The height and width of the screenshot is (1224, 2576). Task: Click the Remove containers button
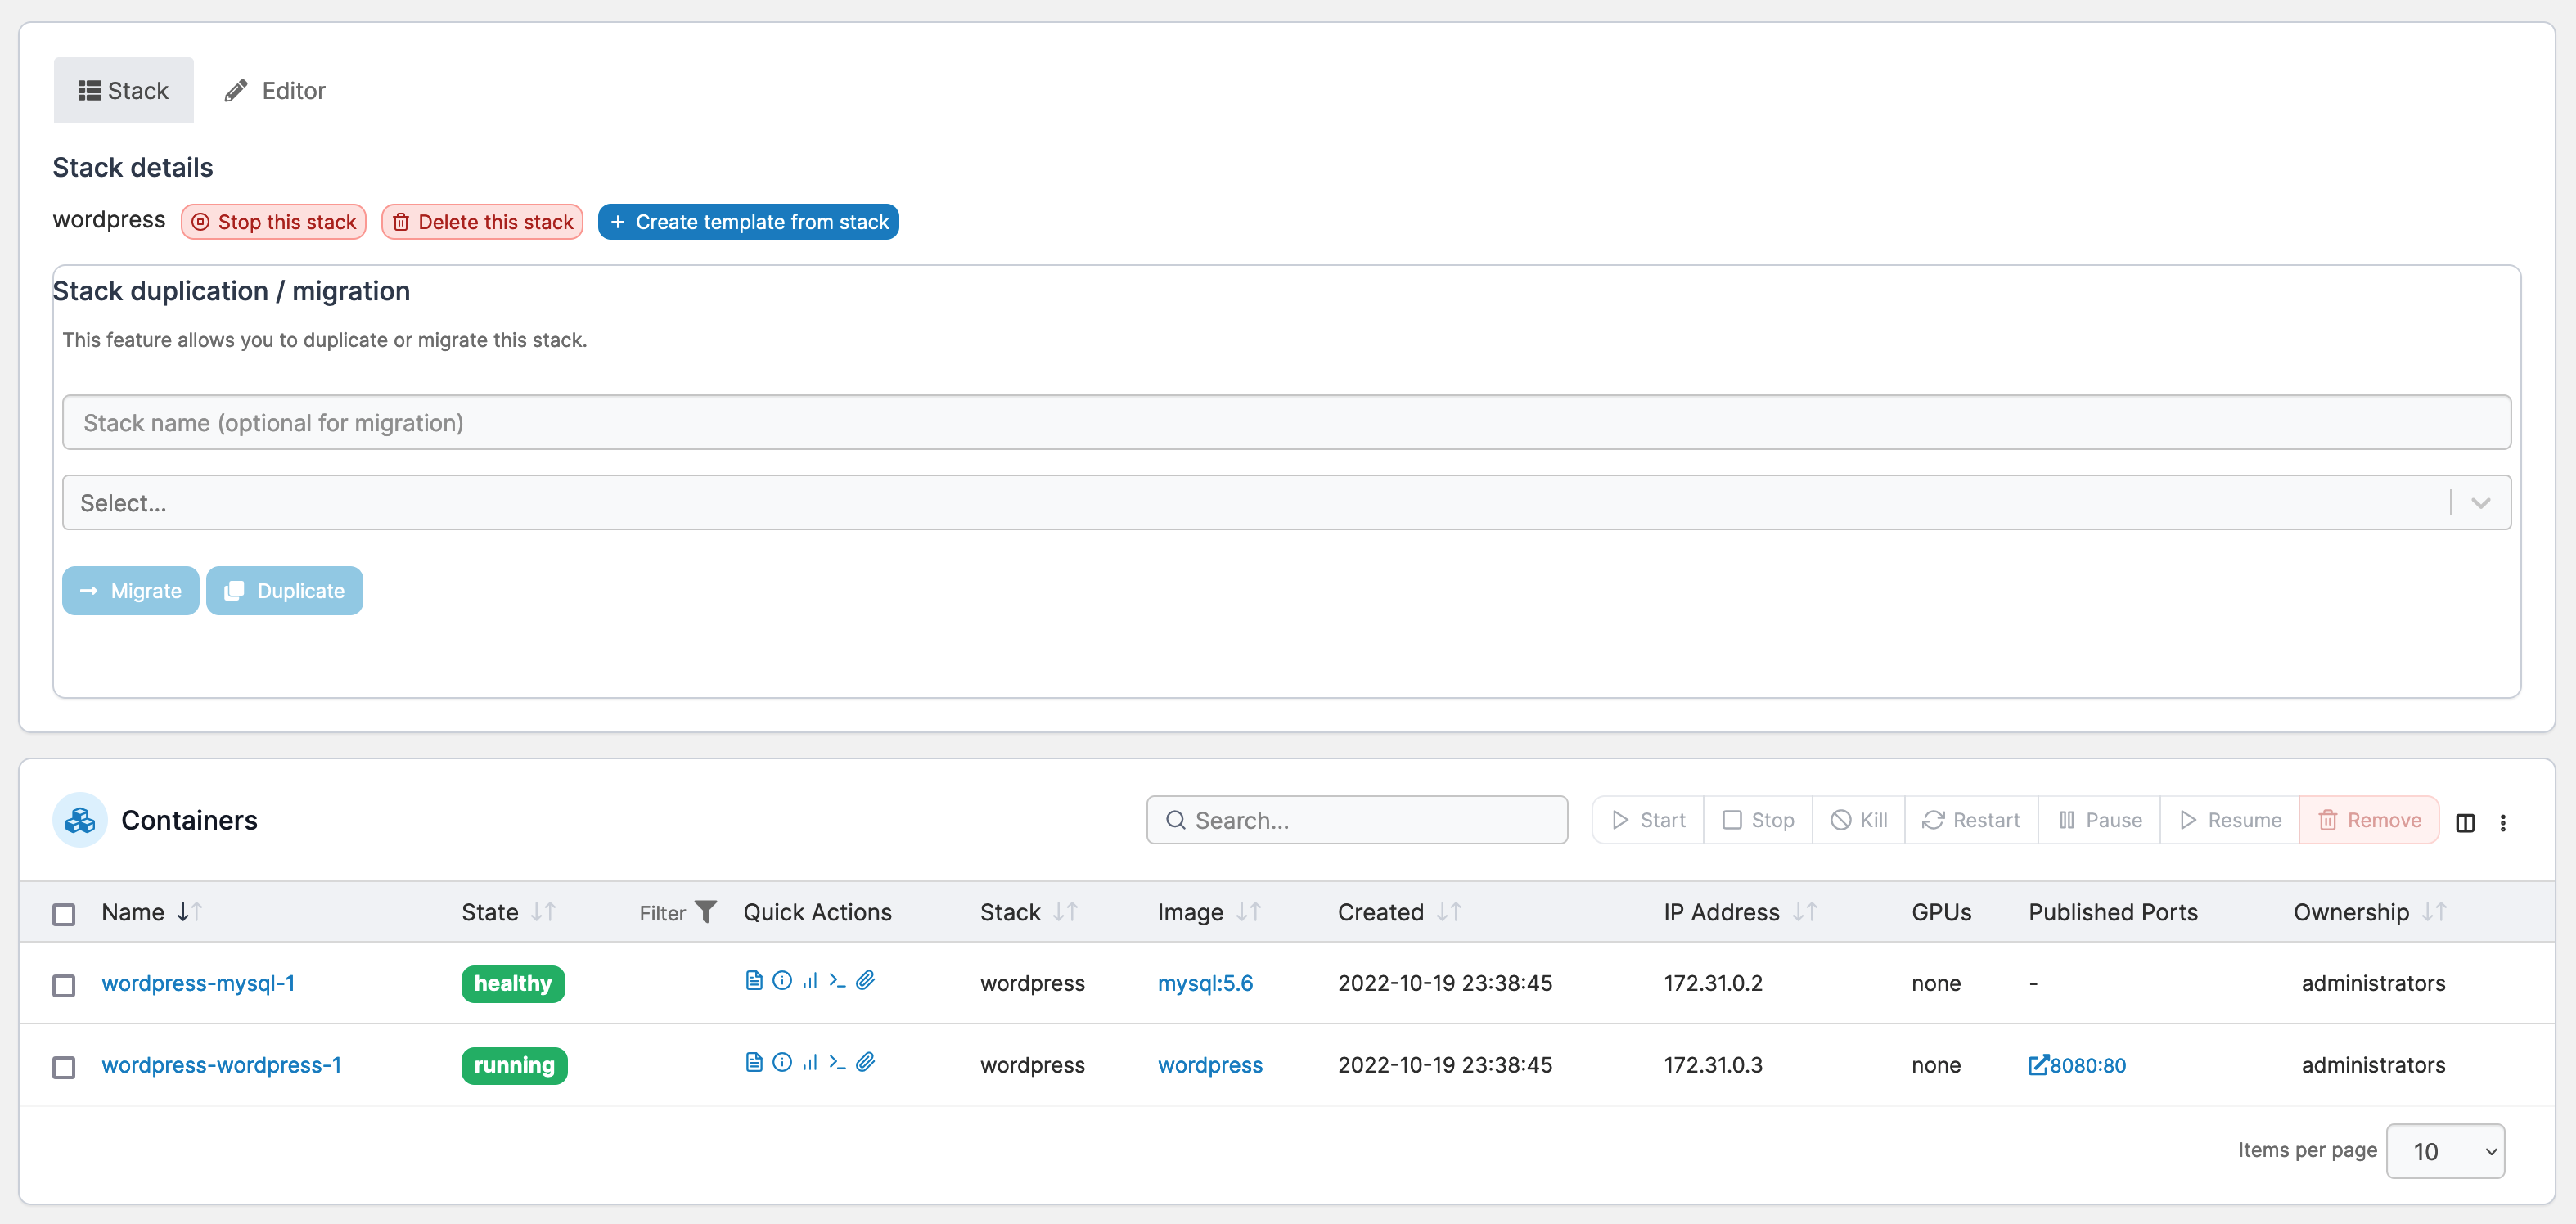click(2369, 820)
